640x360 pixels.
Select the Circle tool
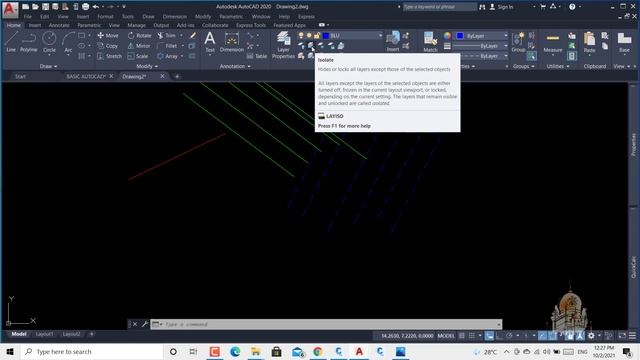(49, 42)
